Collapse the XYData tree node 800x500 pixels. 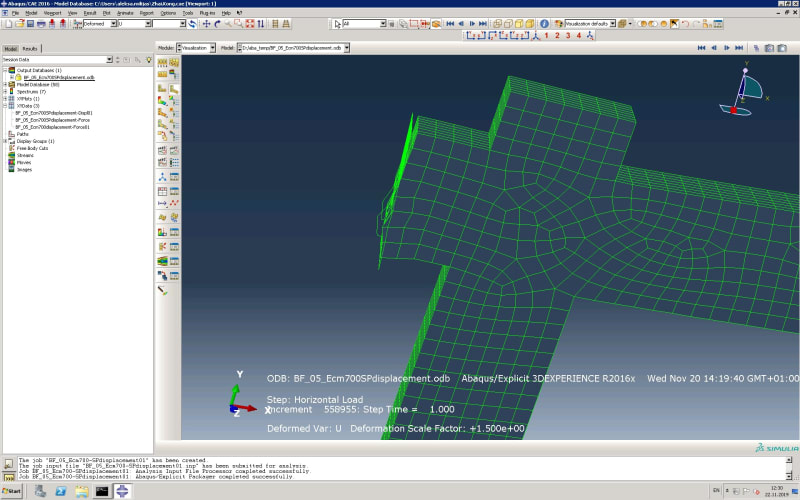(5, 106)
